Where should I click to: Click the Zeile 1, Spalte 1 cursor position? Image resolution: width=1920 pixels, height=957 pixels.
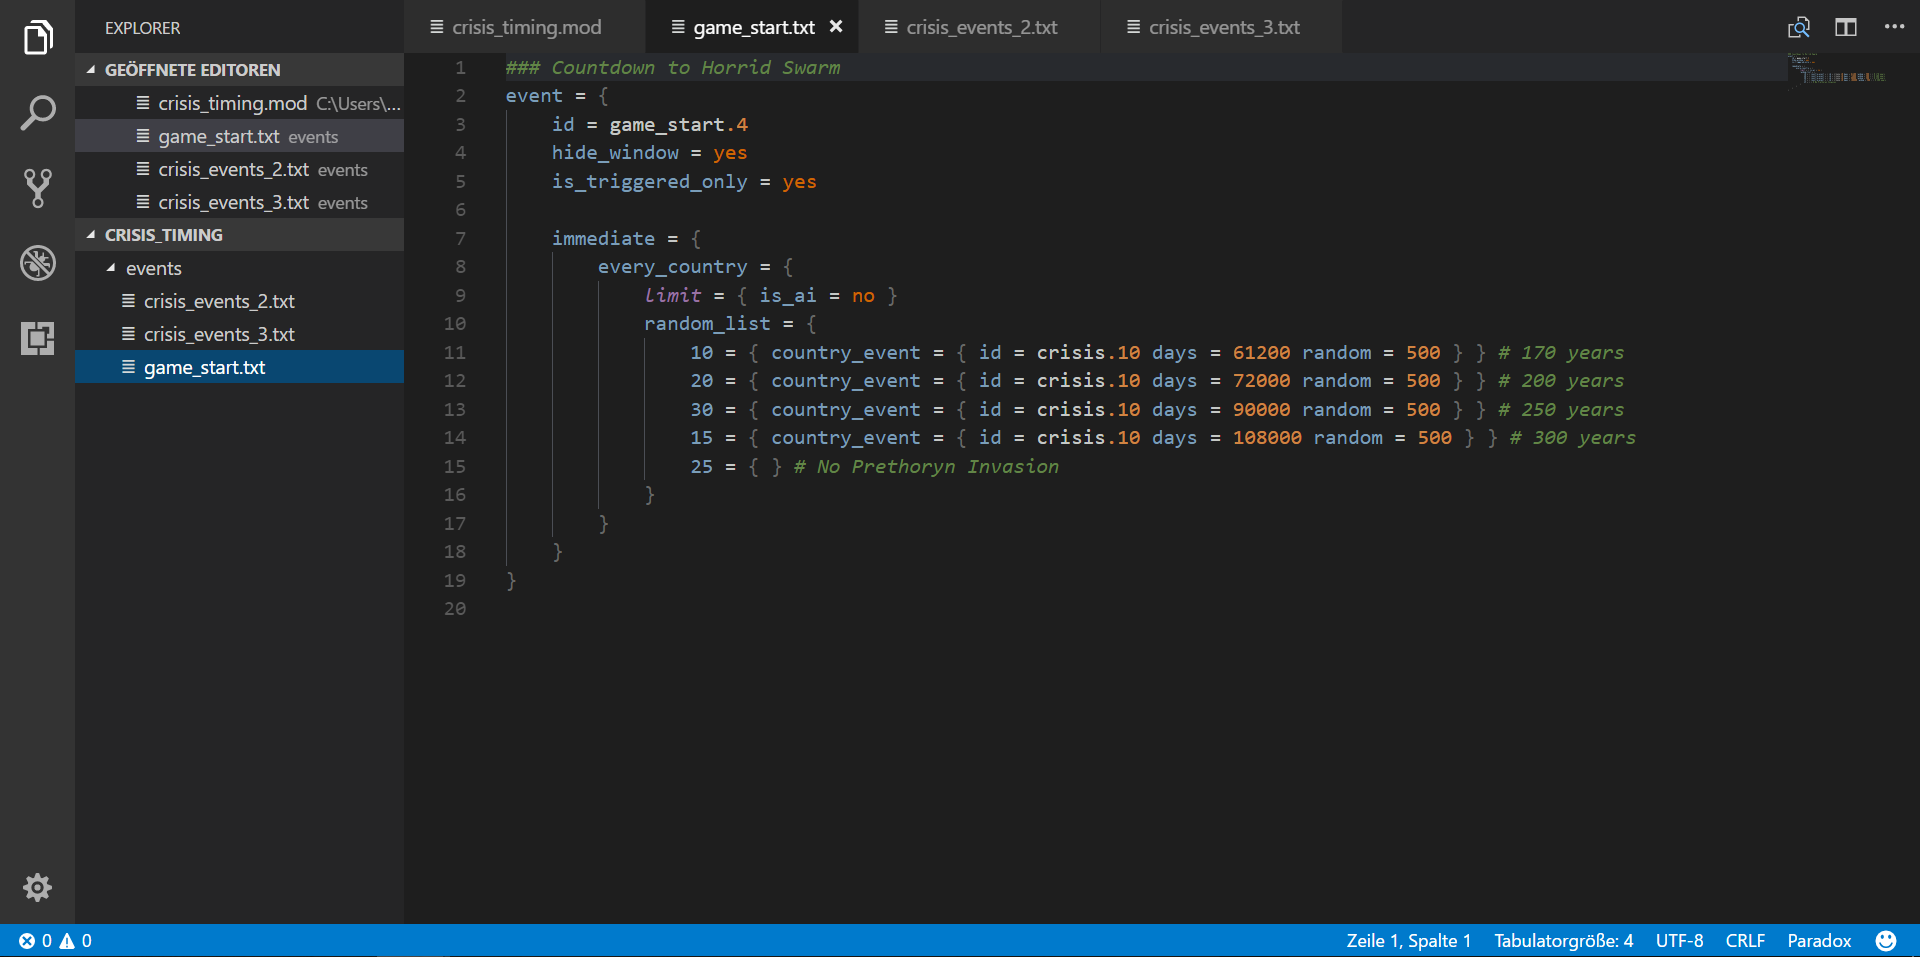[x=1408, y=941]
